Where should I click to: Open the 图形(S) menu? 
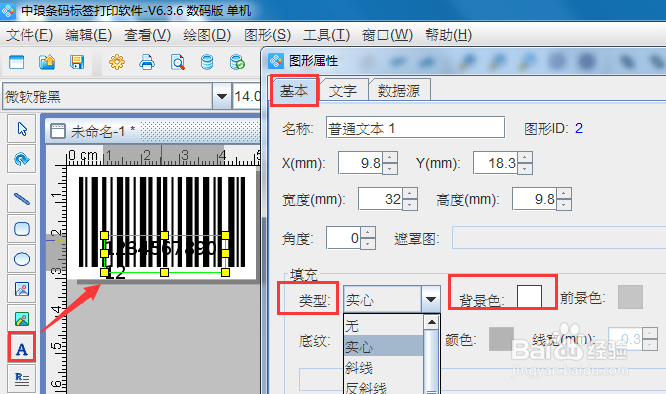point(268,35)
